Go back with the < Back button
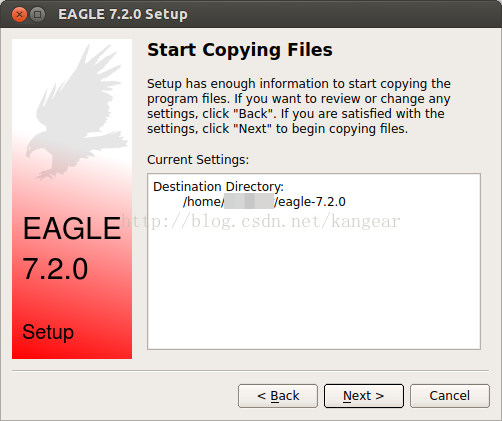 (278, 396)
